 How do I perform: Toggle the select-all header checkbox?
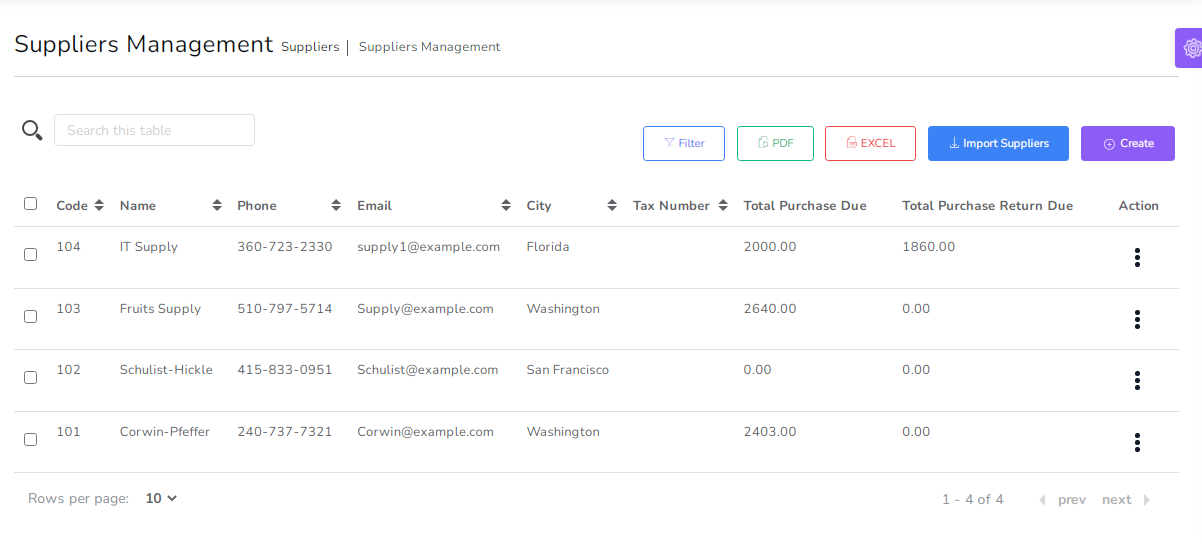click(x=30, y=204)
